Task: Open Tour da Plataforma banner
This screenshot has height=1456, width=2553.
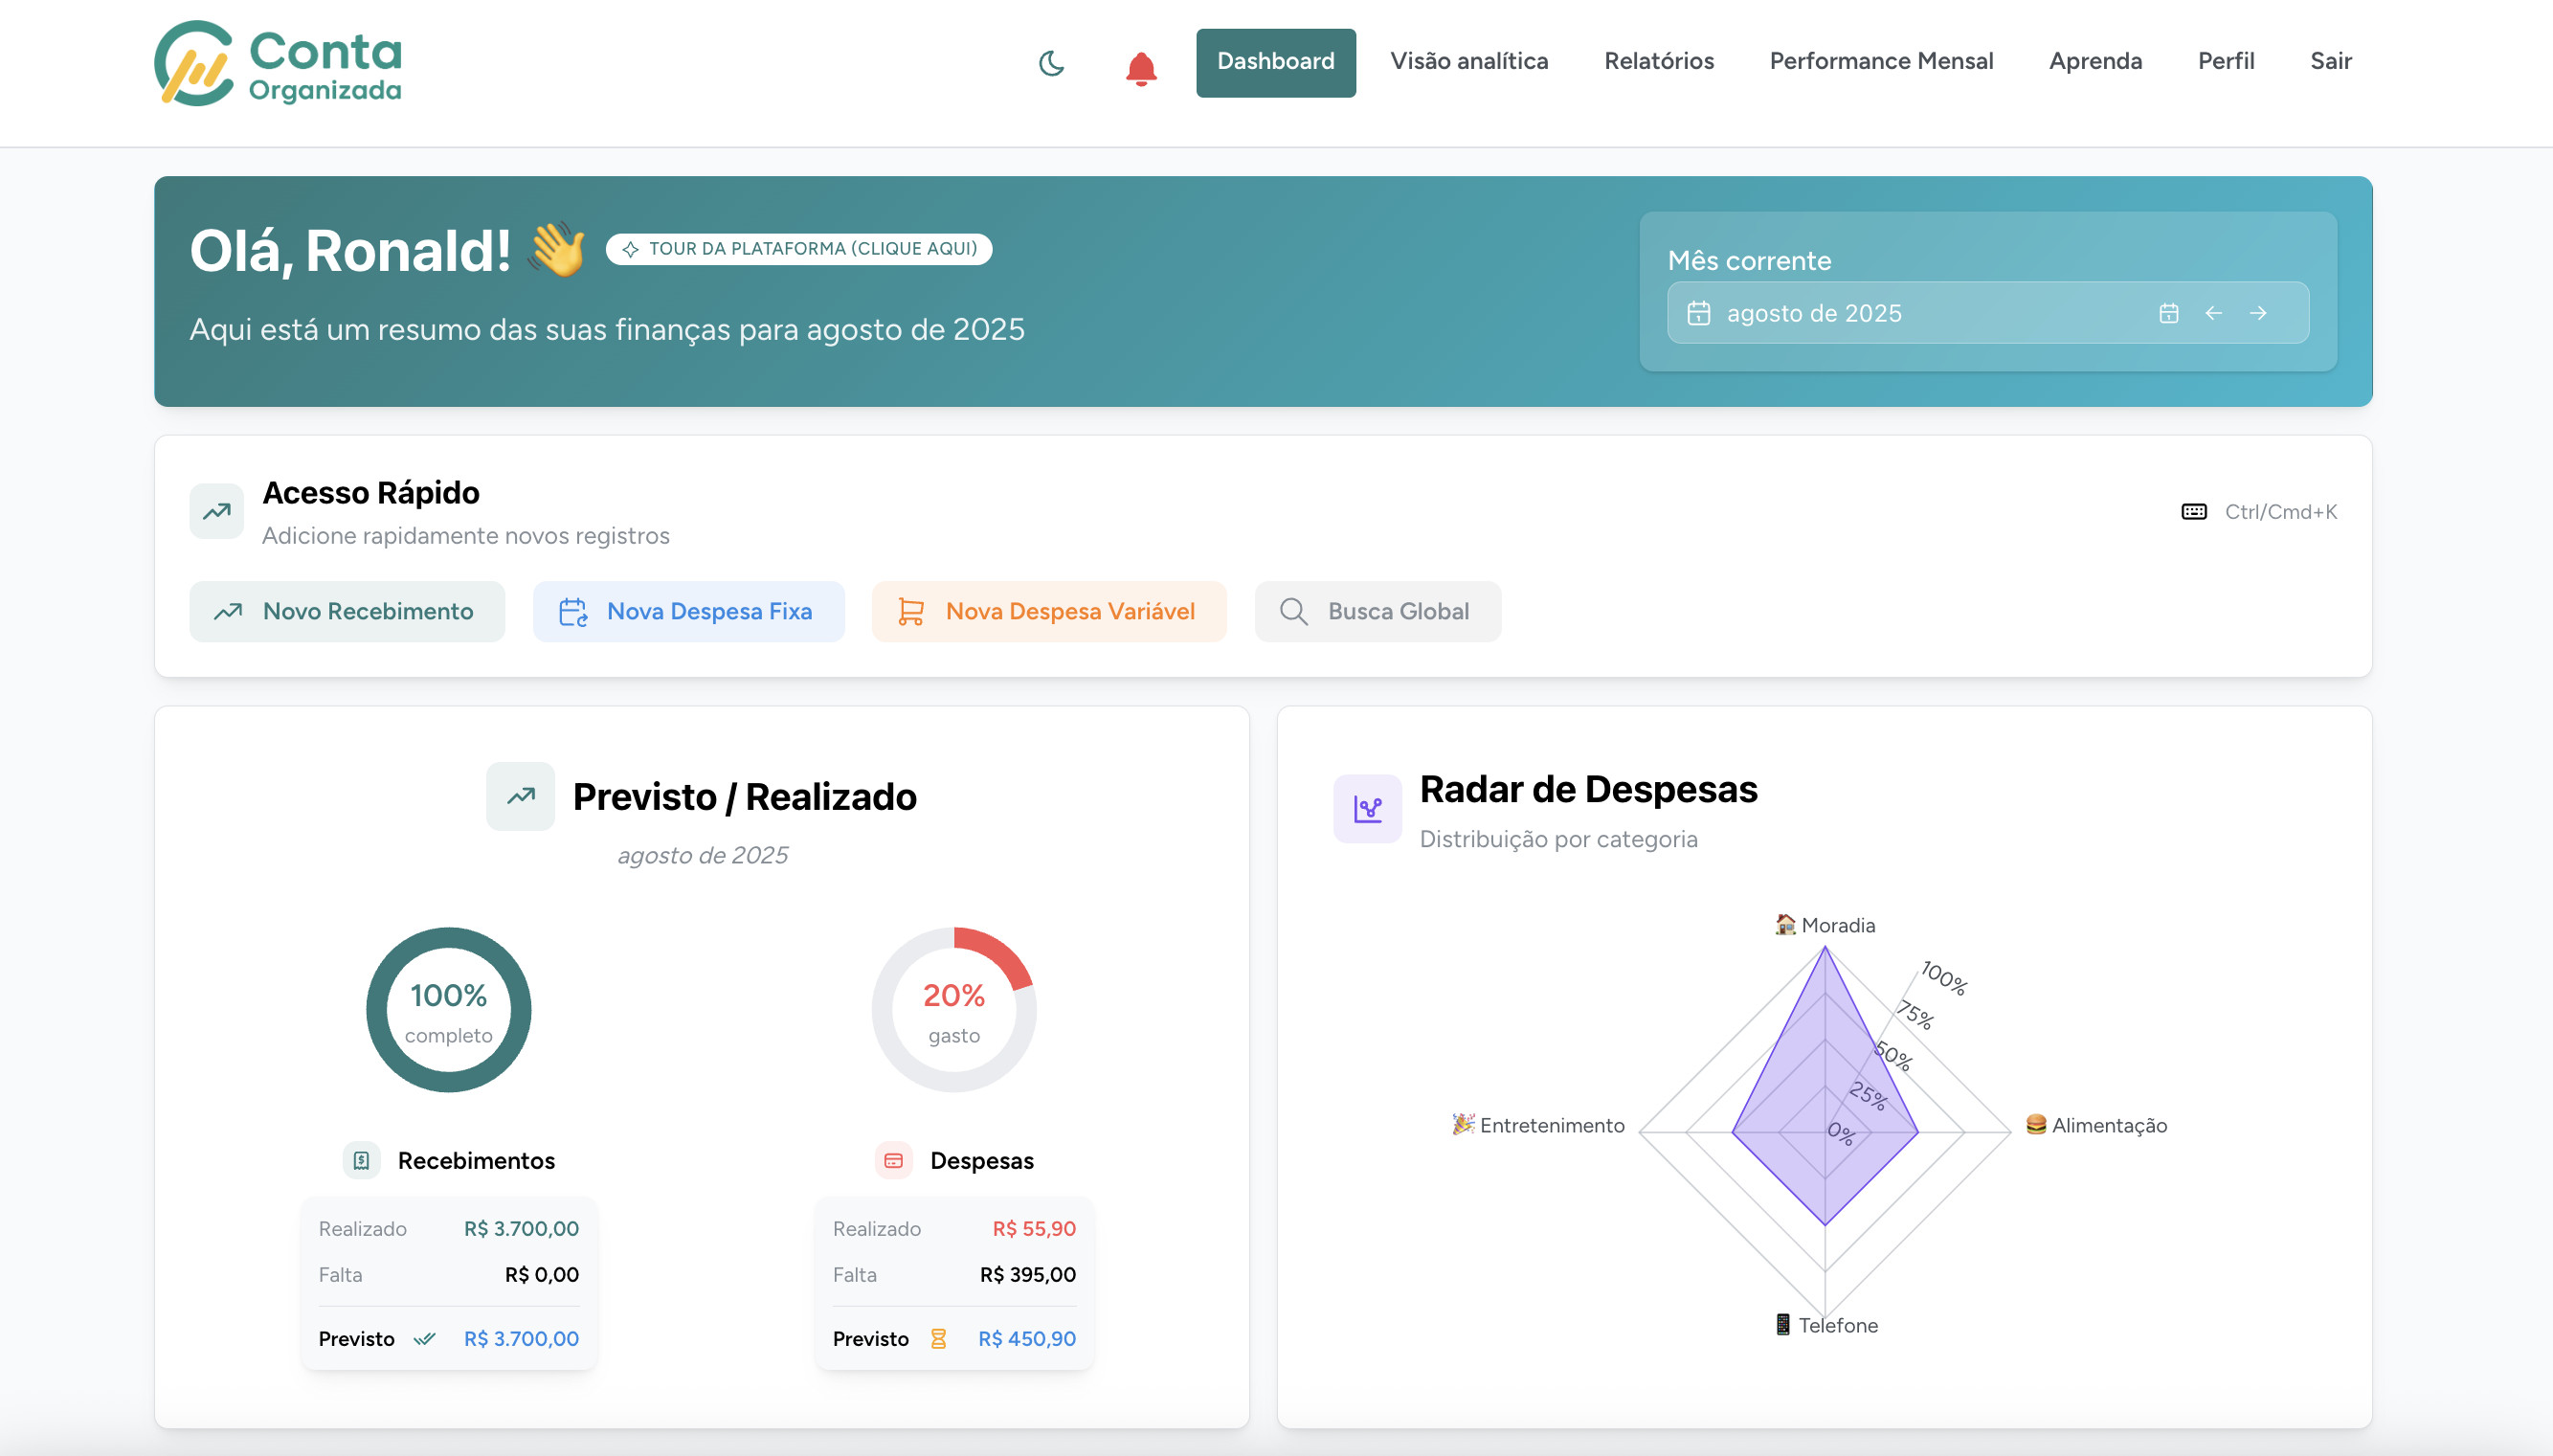Action: click(x=798, y=249)
